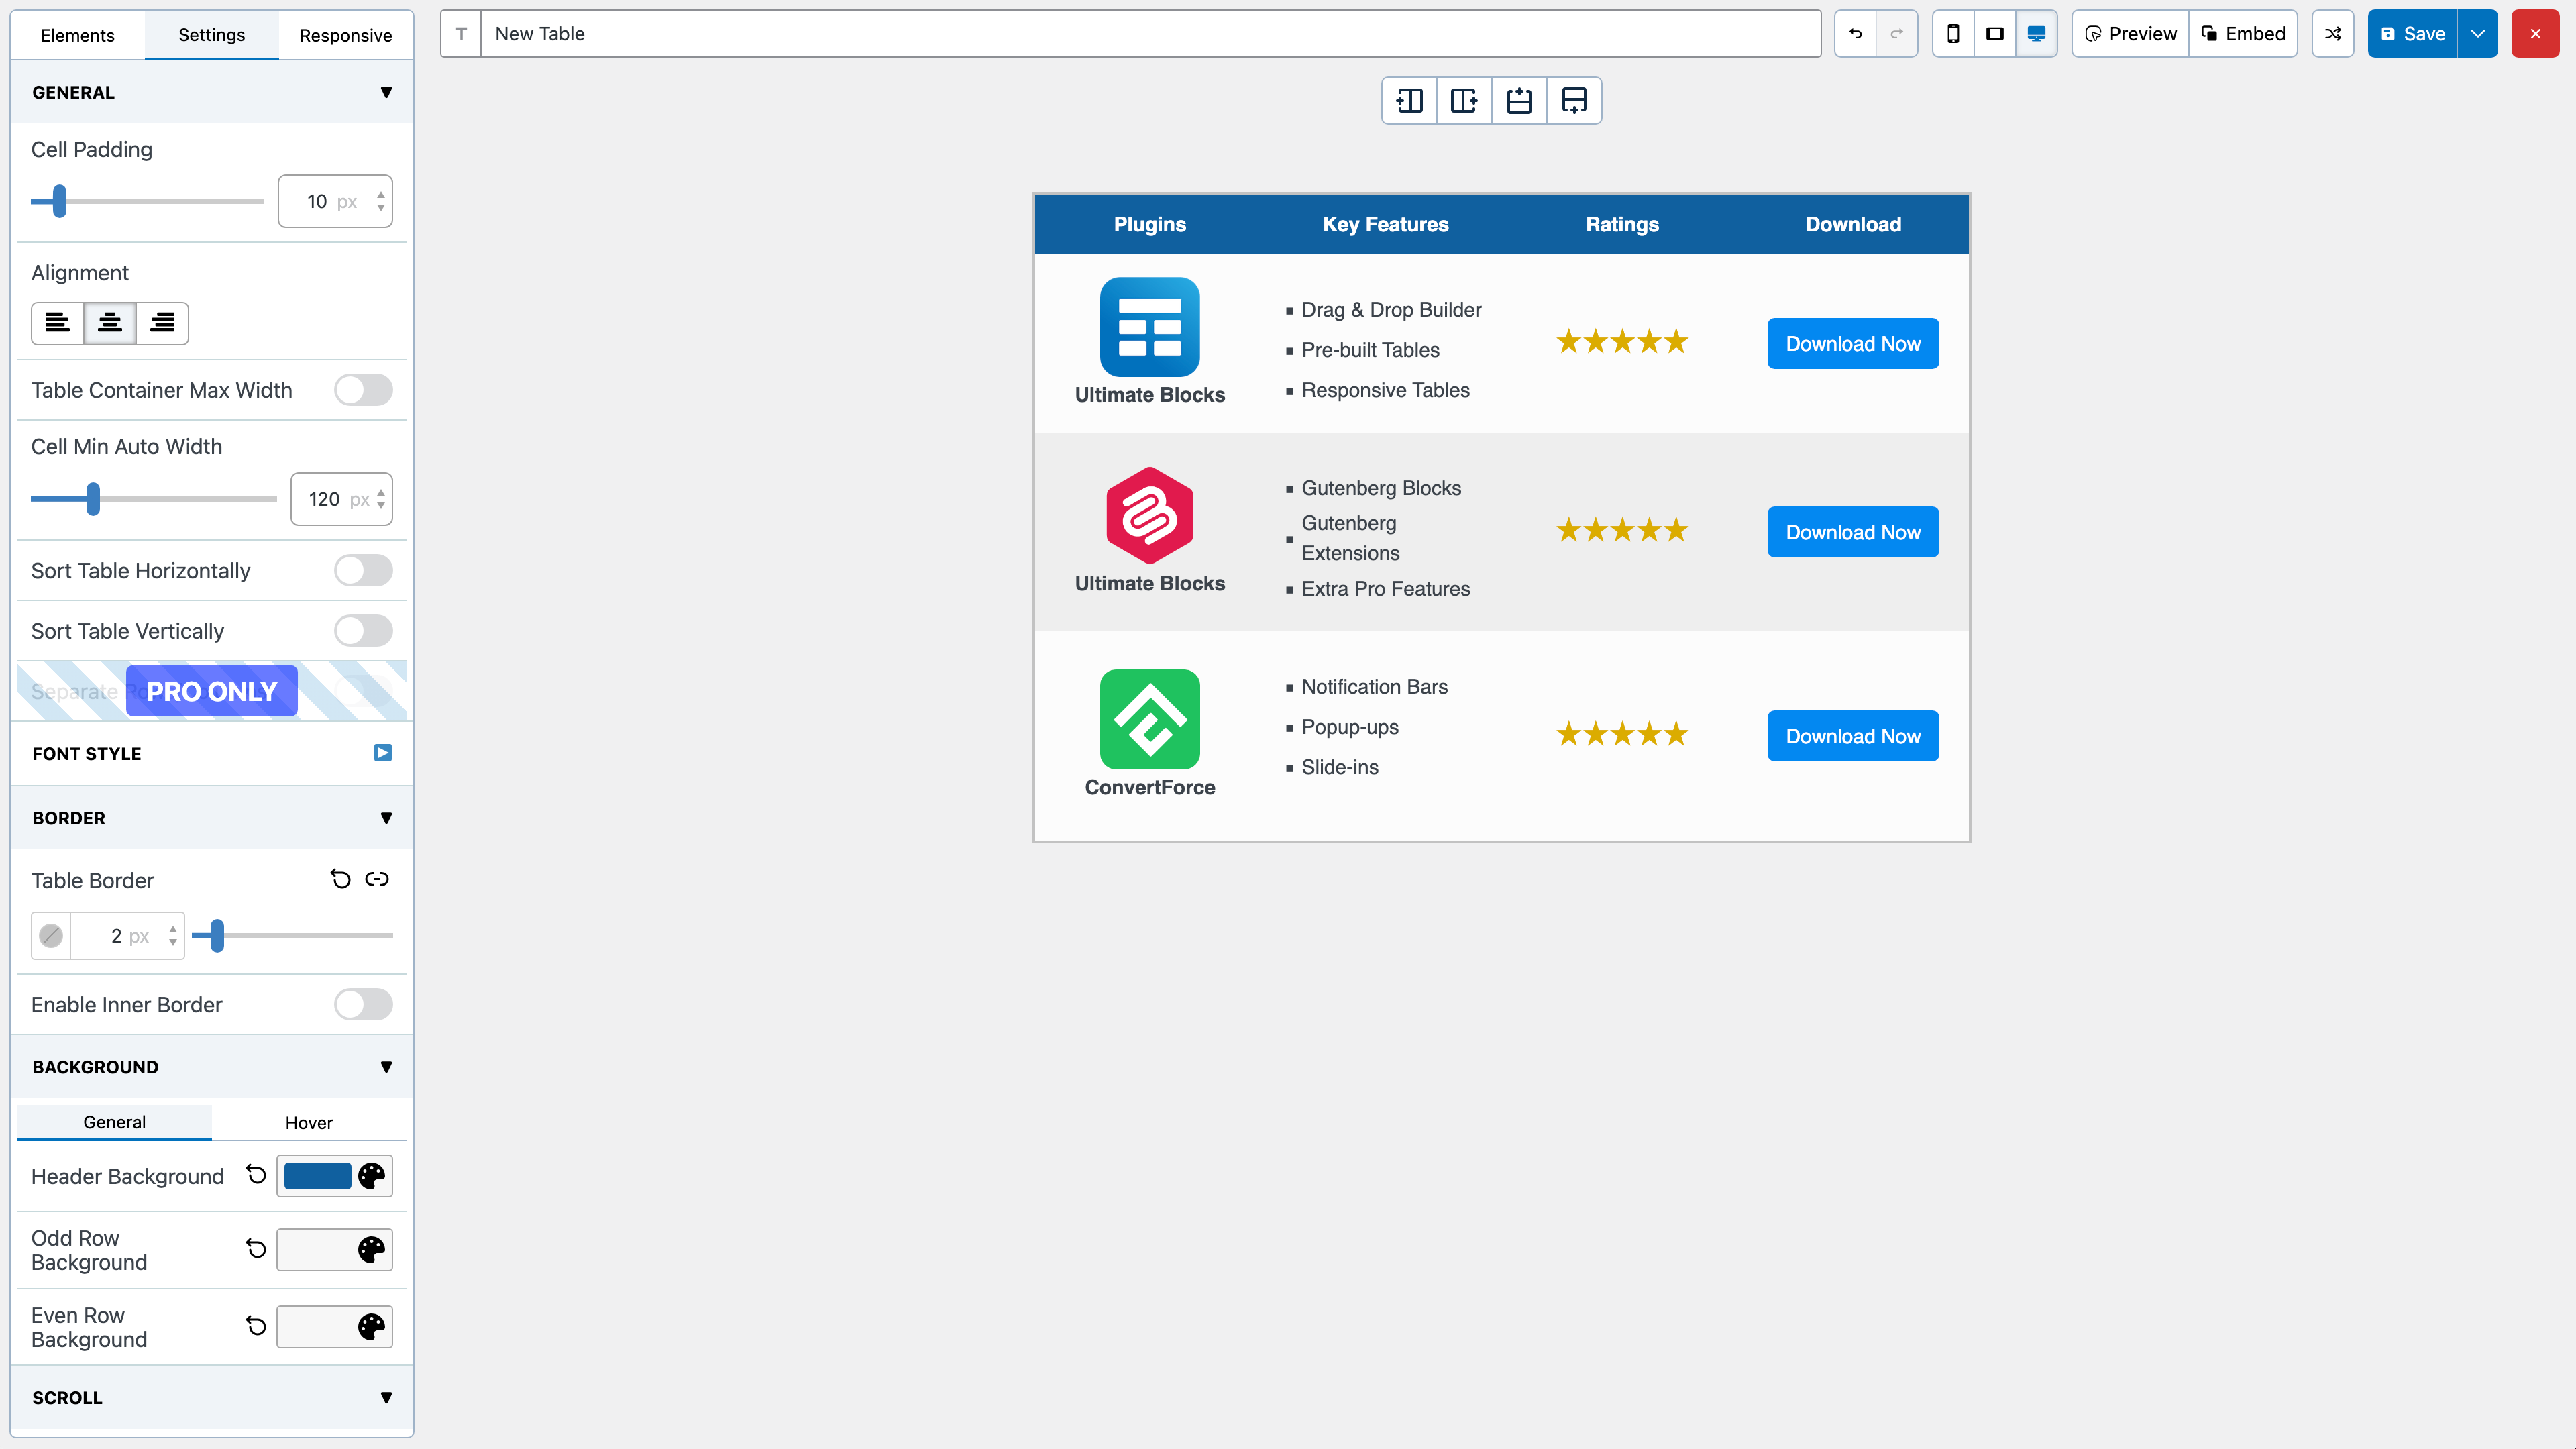Click the add column left icon

(1409, 101)
